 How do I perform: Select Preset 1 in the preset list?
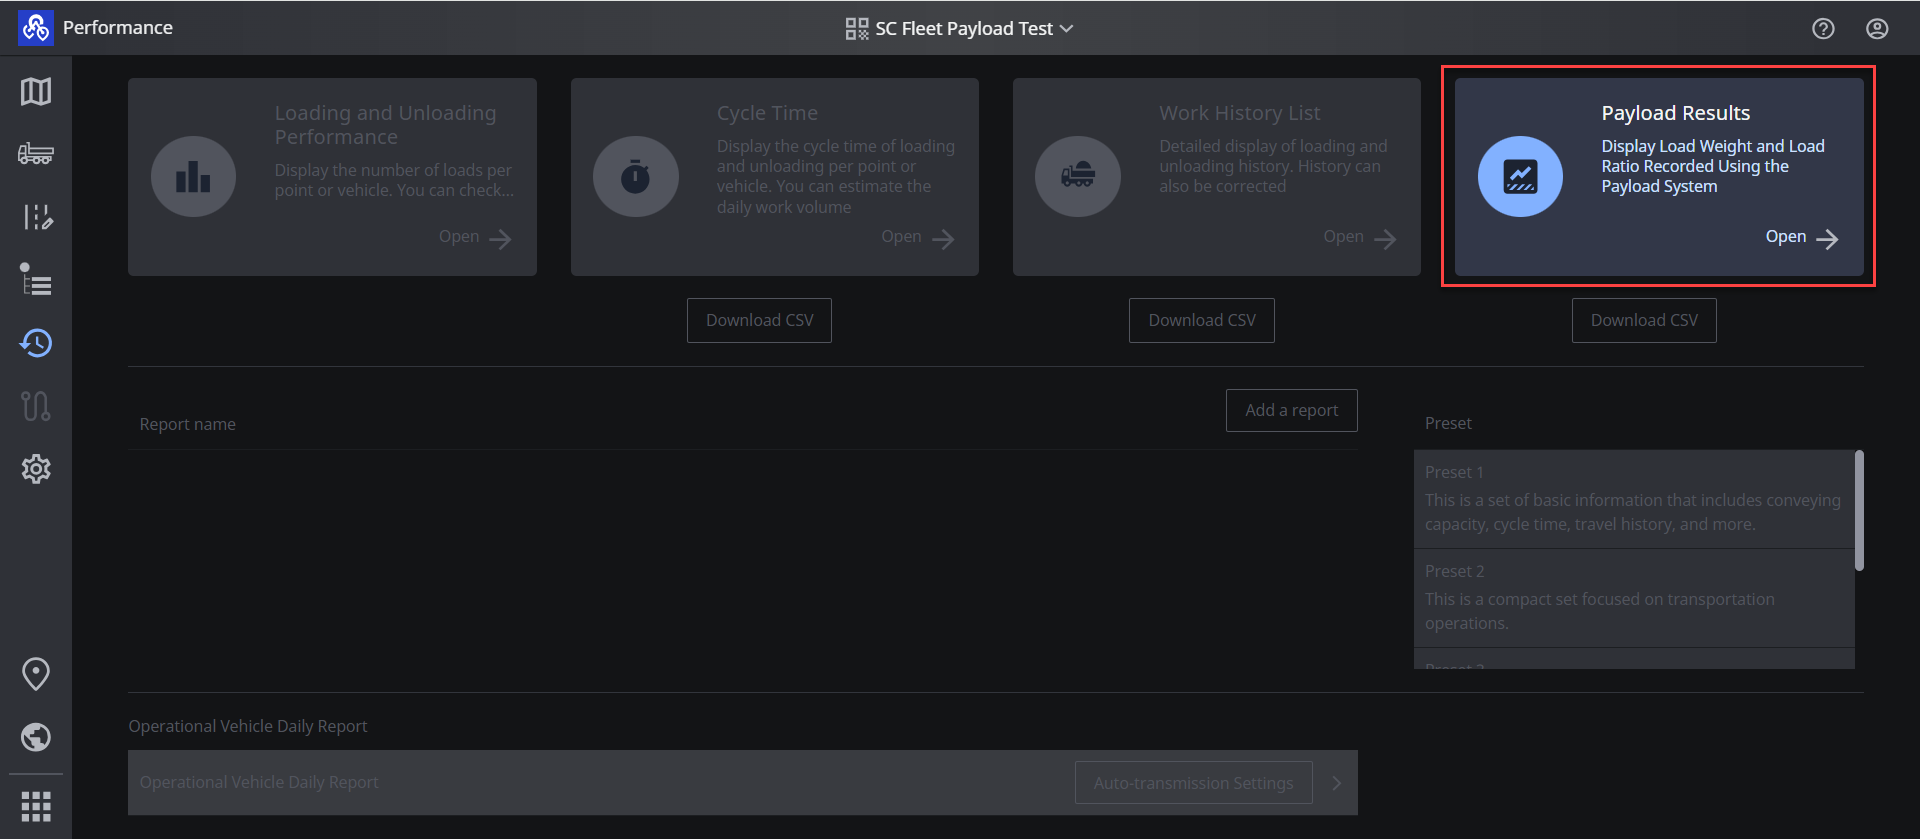(x=1634, y=499)
